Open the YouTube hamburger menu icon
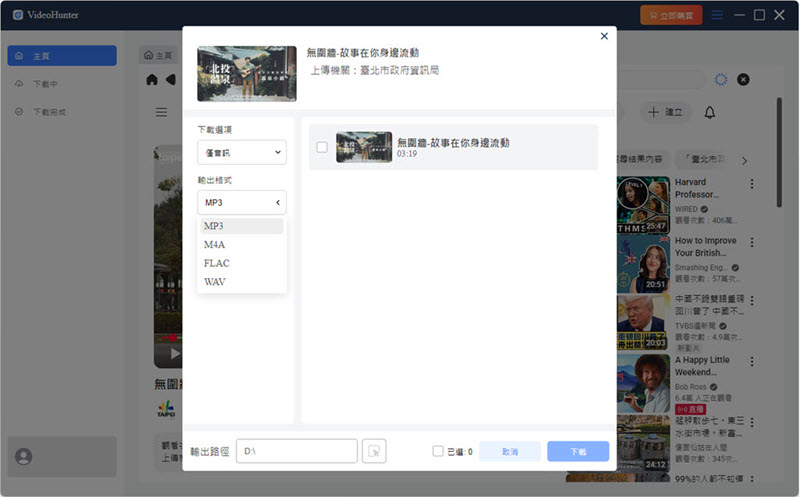 tap(161, 112)
